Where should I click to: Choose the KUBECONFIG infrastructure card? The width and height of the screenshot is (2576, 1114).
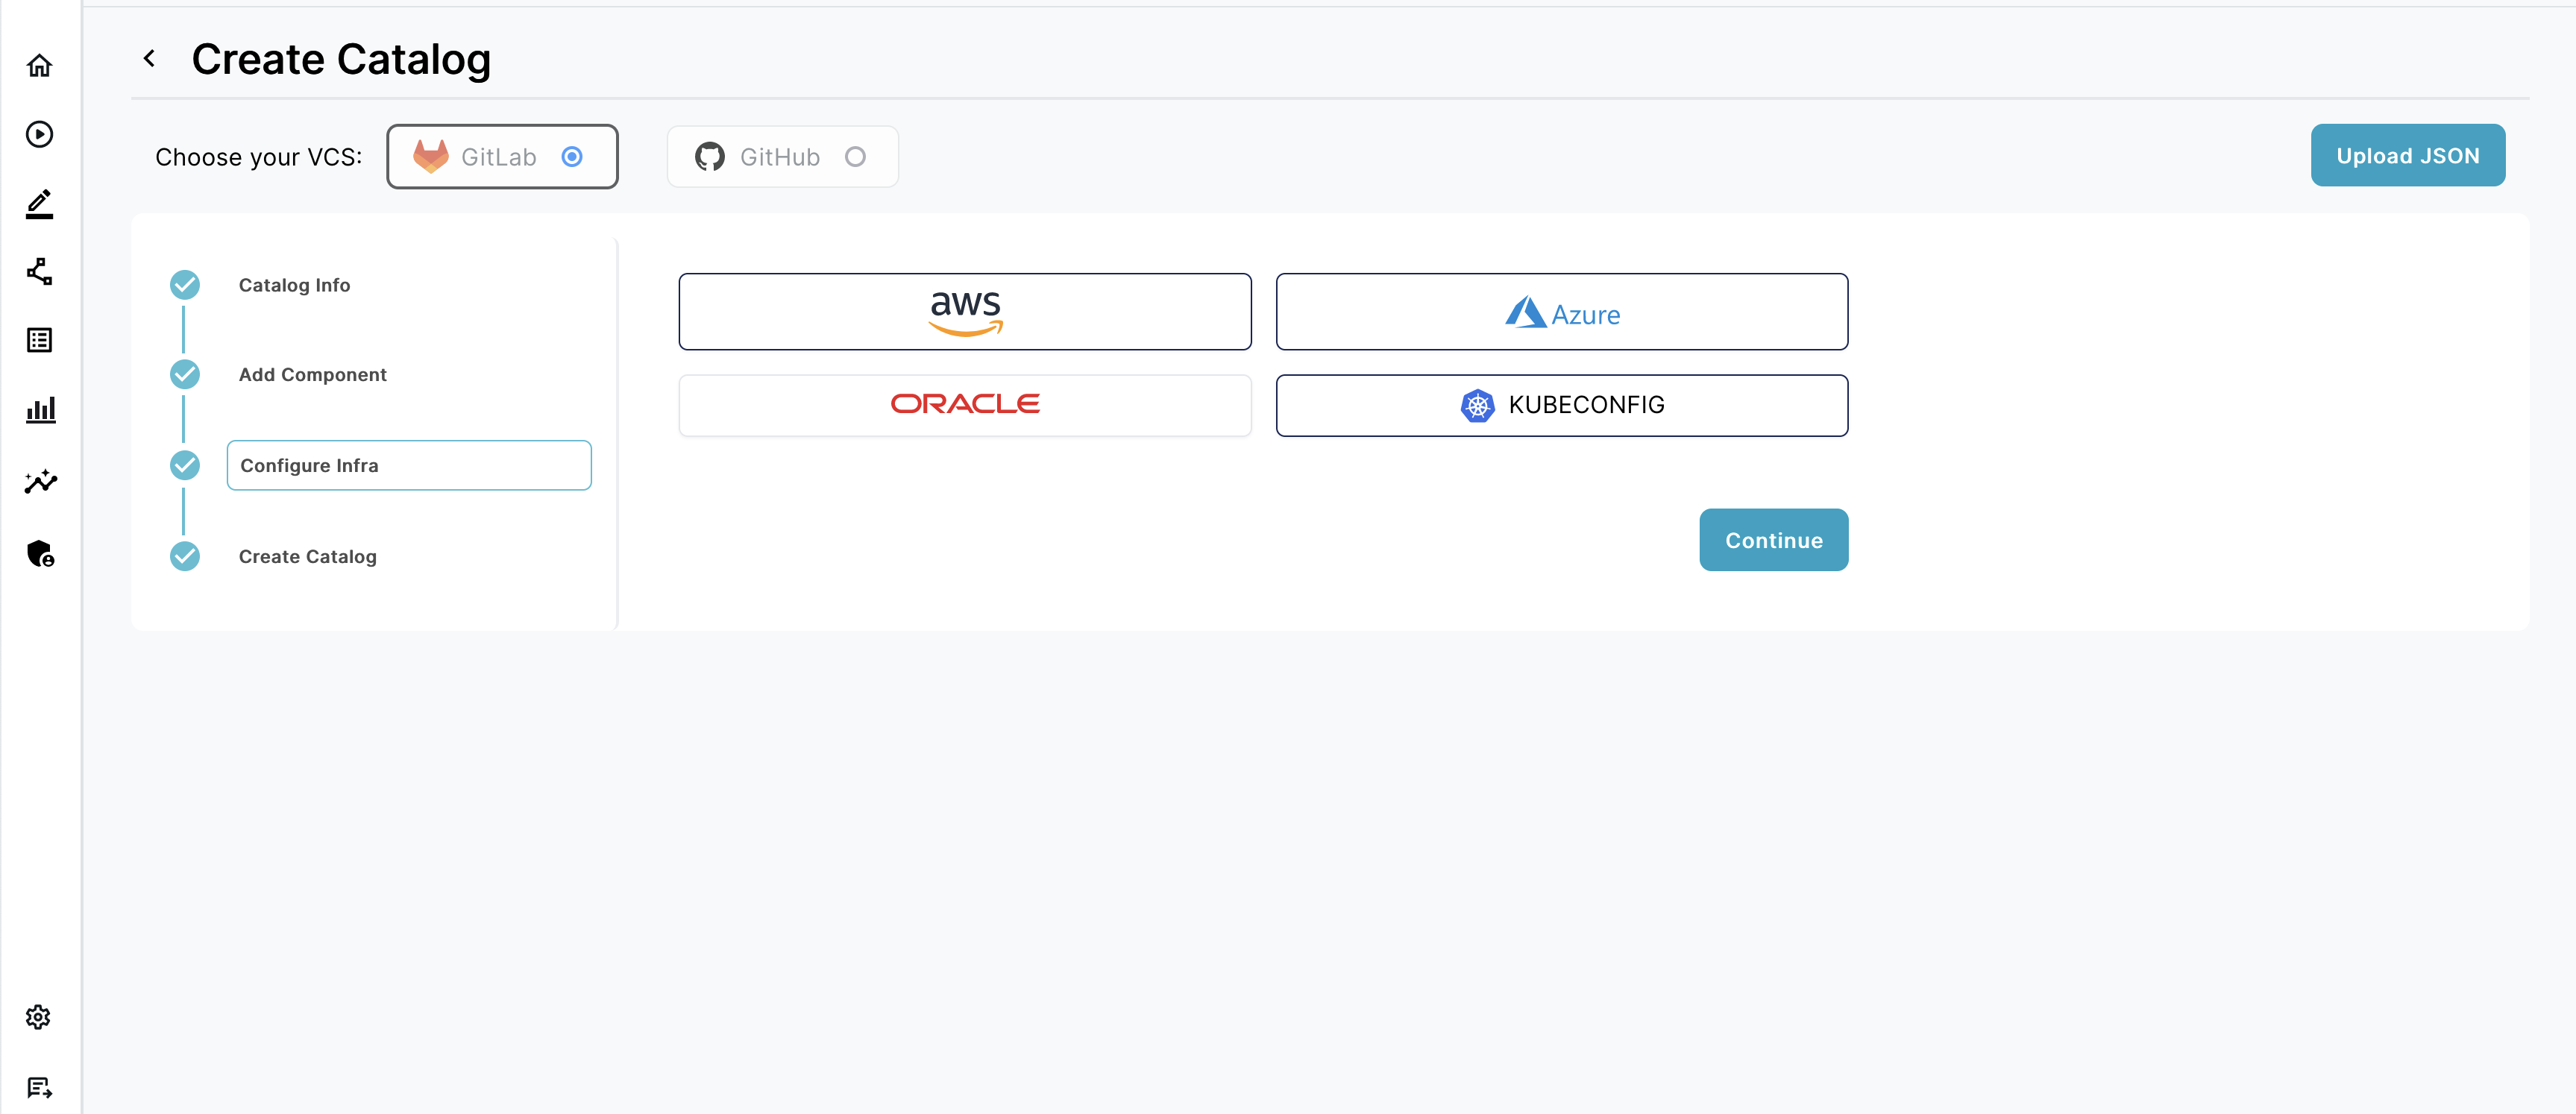click(x=1562, y=405)
